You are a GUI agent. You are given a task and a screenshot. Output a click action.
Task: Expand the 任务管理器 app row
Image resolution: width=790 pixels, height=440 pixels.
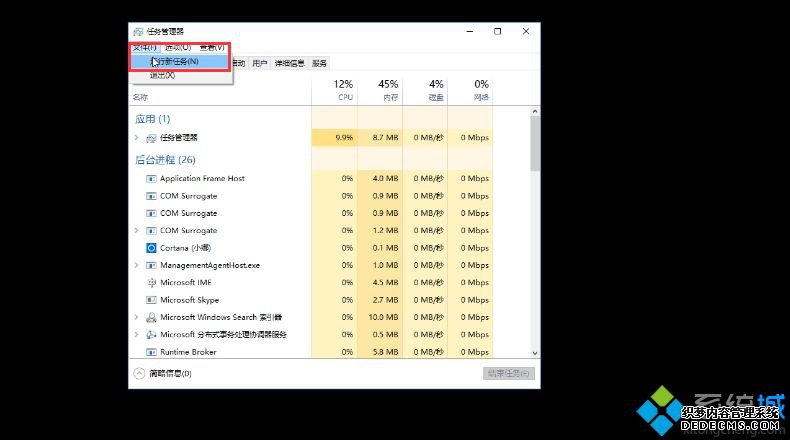pyautogui.click(x=136, y=138)
